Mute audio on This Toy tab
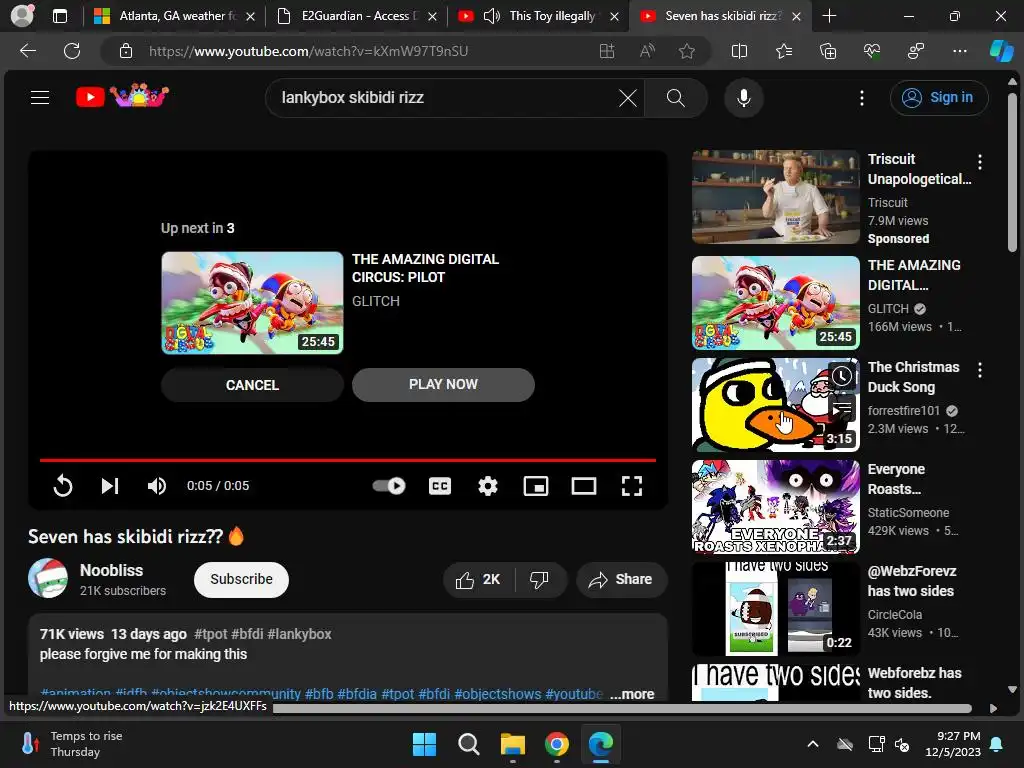The height and width of the screenshot is (768, 1024). click(x=491, y=16)
